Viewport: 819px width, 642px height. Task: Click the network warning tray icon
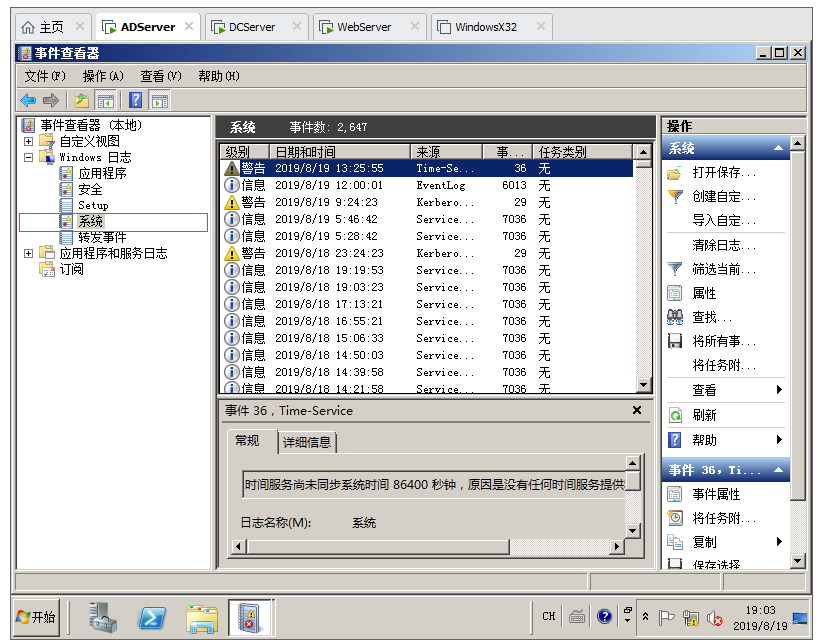(691, 618)
